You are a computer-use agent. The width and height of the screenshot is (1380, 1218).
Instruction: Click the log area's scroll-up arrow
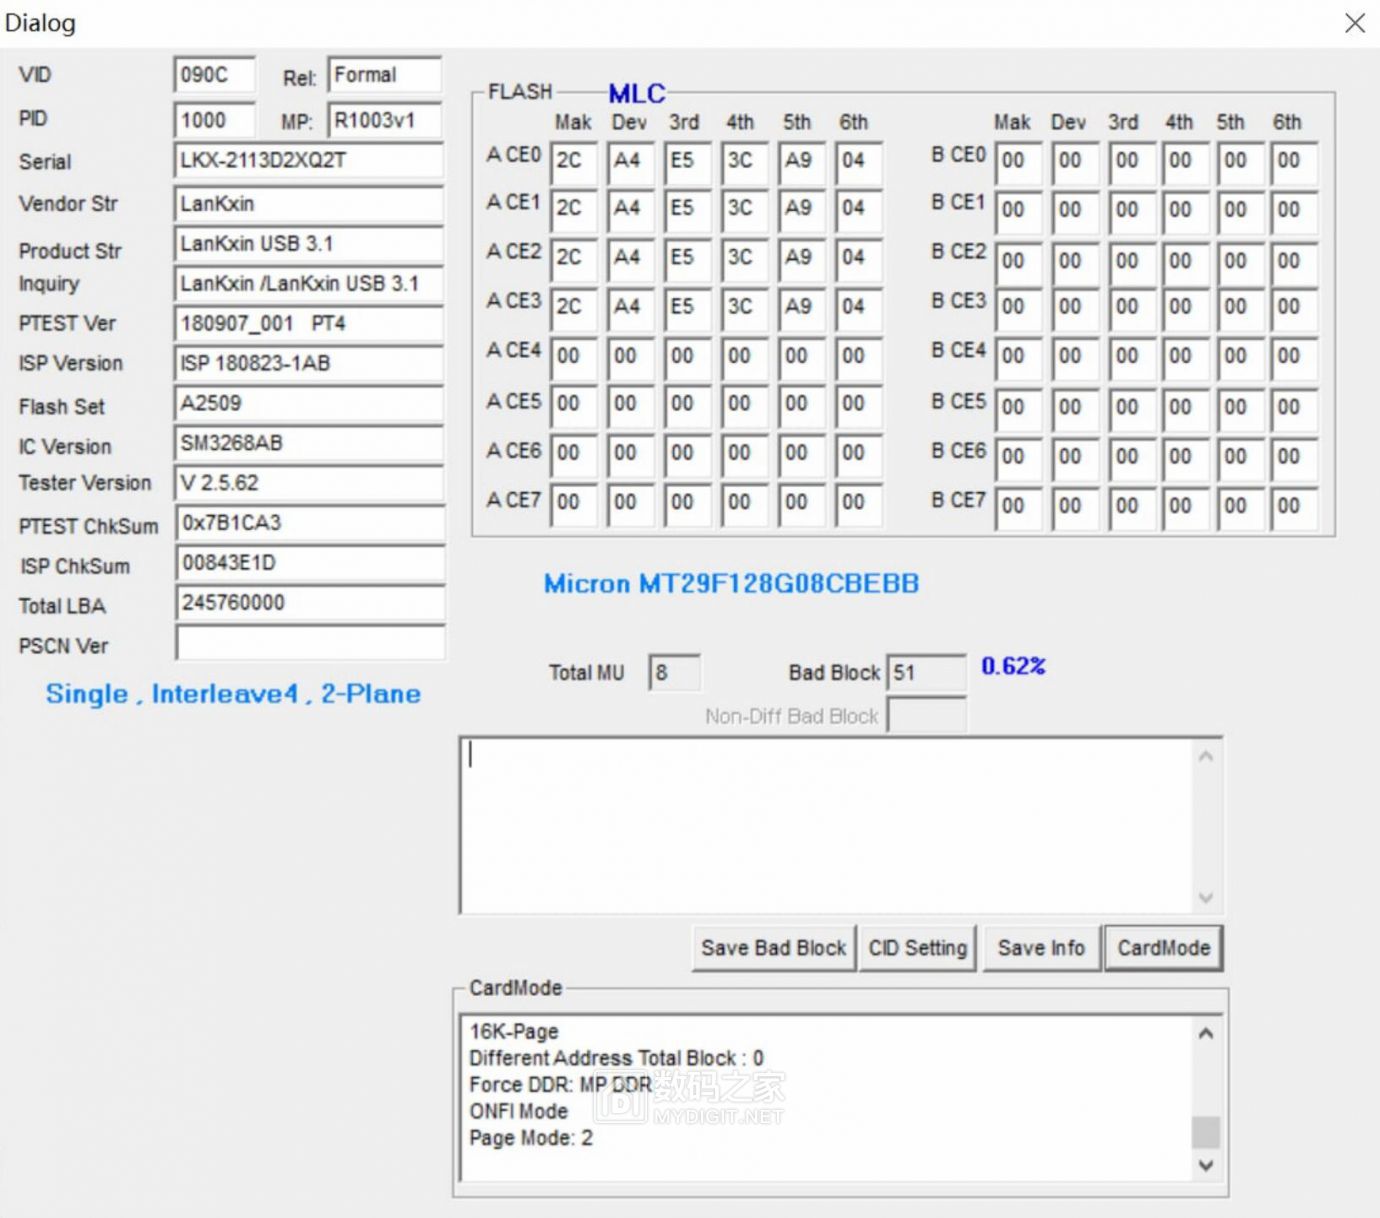pos(1206,756)
